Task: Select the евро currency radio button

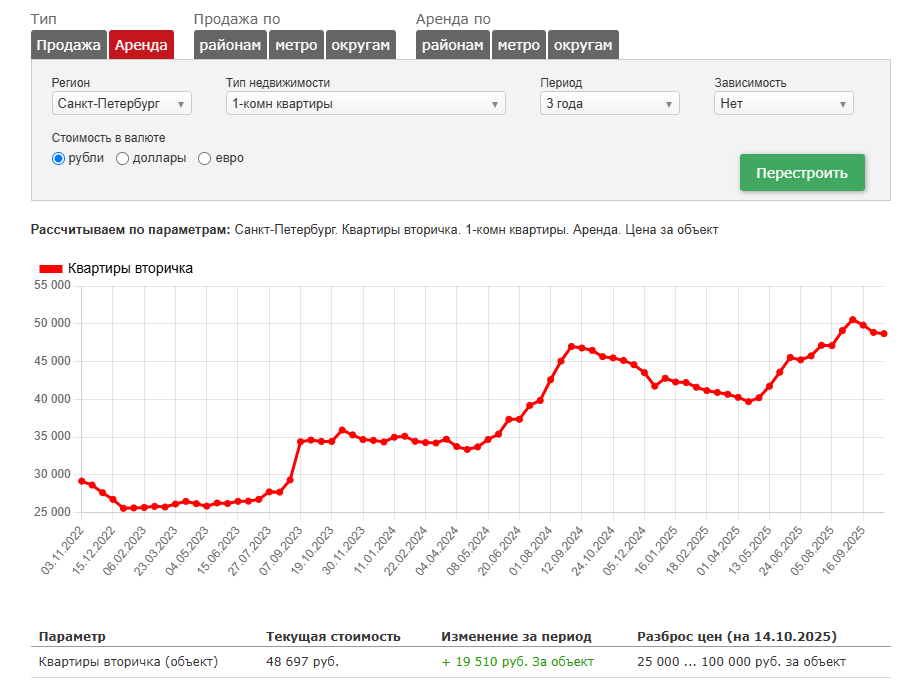Action: (205, 158)
